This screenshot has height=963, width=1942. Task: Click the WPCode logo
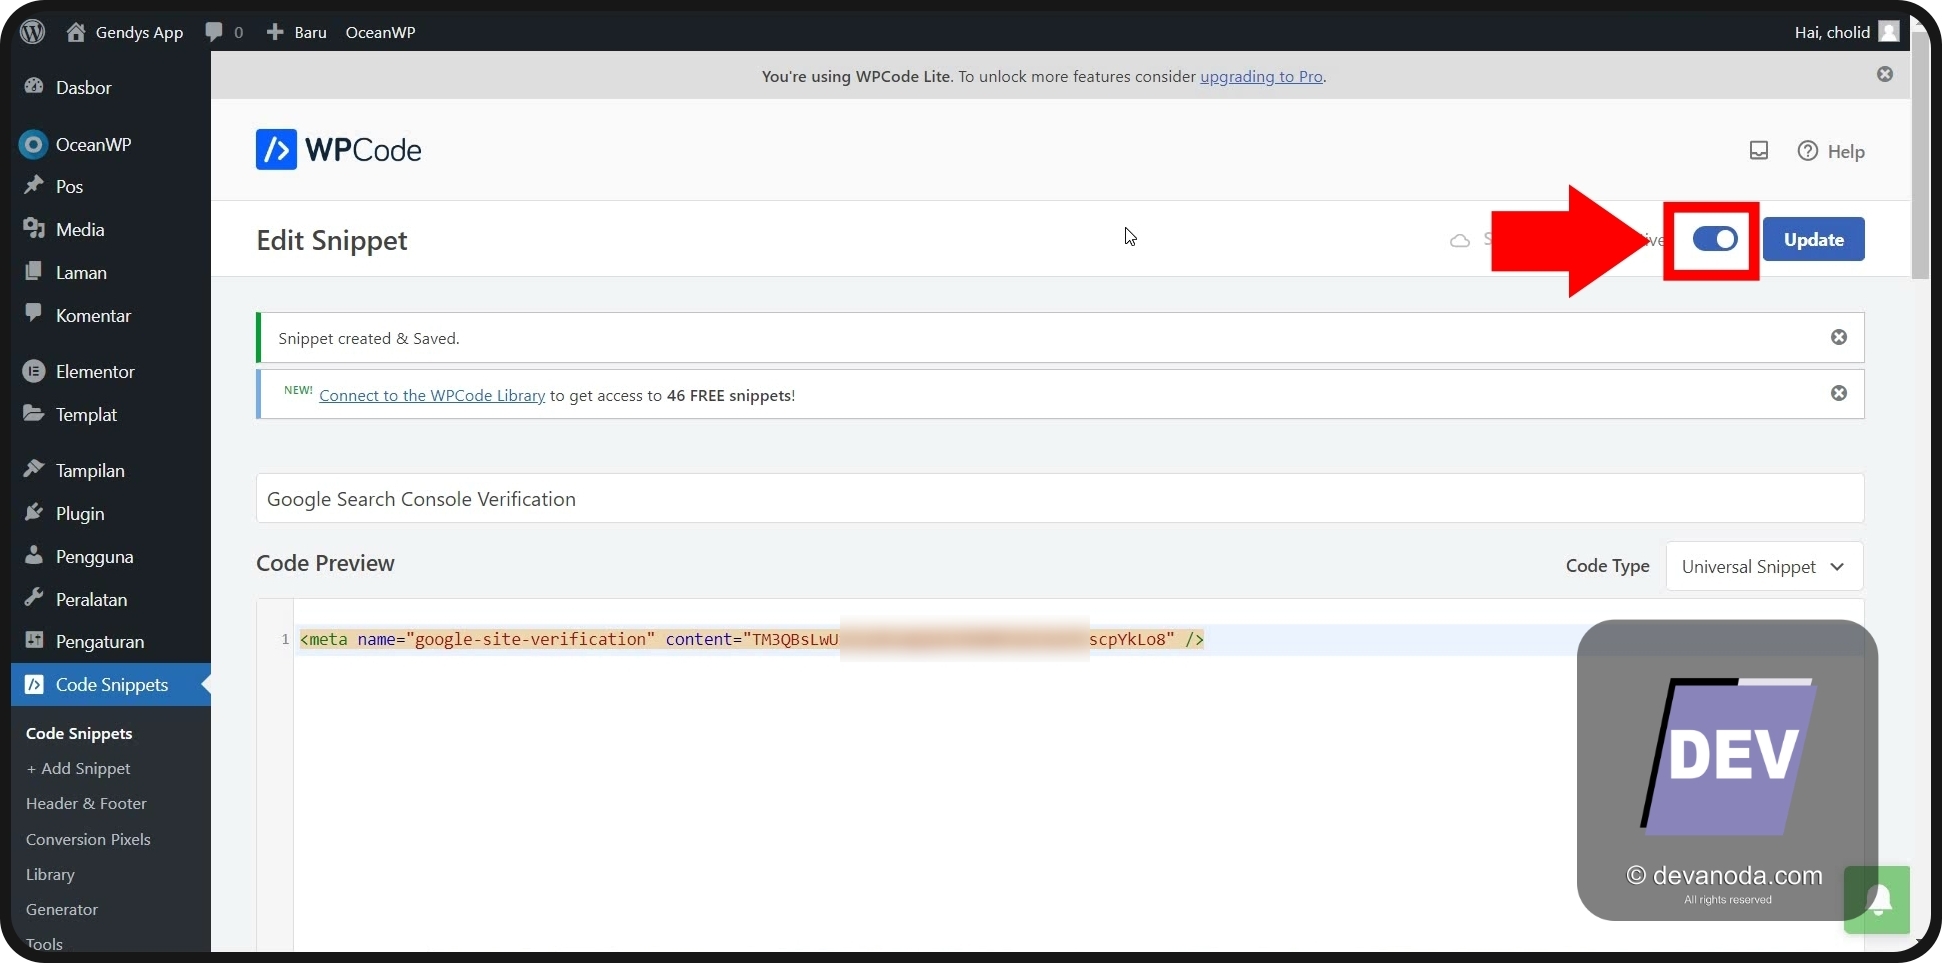pyautogui.click(x=338, y=150)
